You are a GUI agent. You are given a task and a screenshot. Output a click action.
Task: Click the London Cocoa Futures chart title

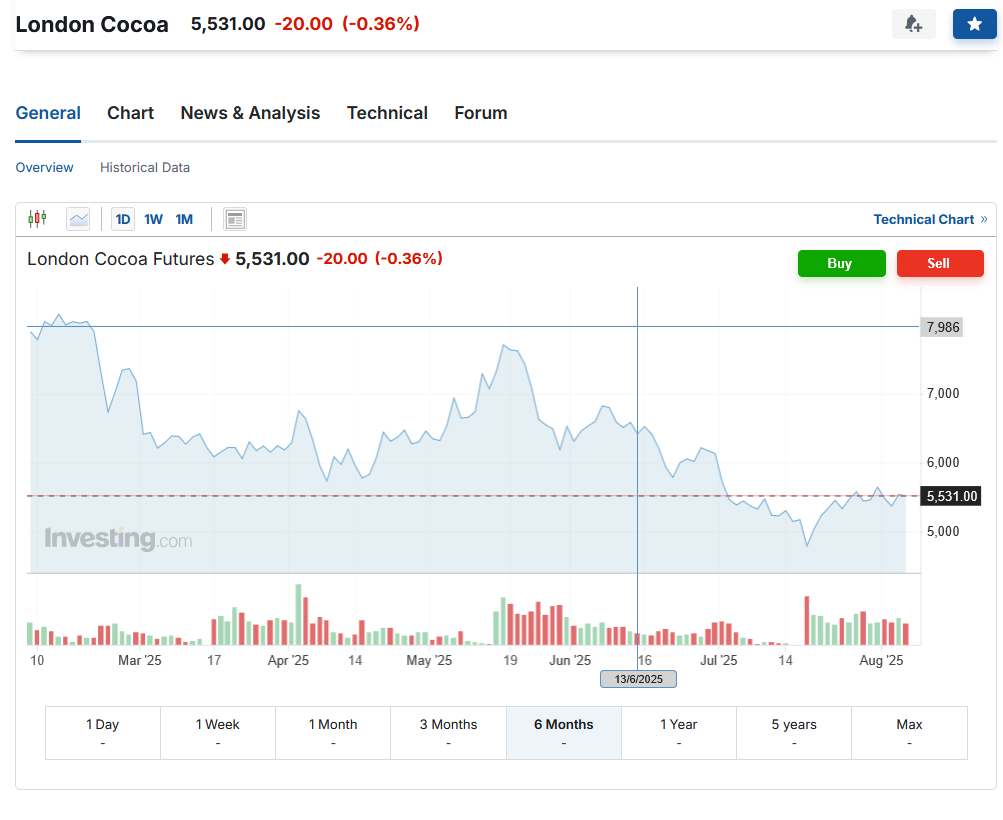click(x=120, y=259)
